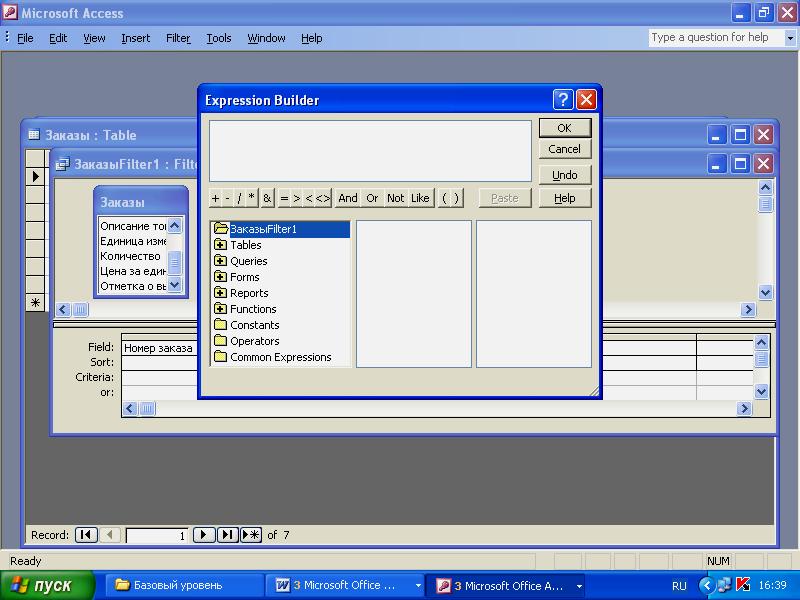Screen dimensions: 800x600
Task: Insert the minus operator
Action: pos(228,198)
